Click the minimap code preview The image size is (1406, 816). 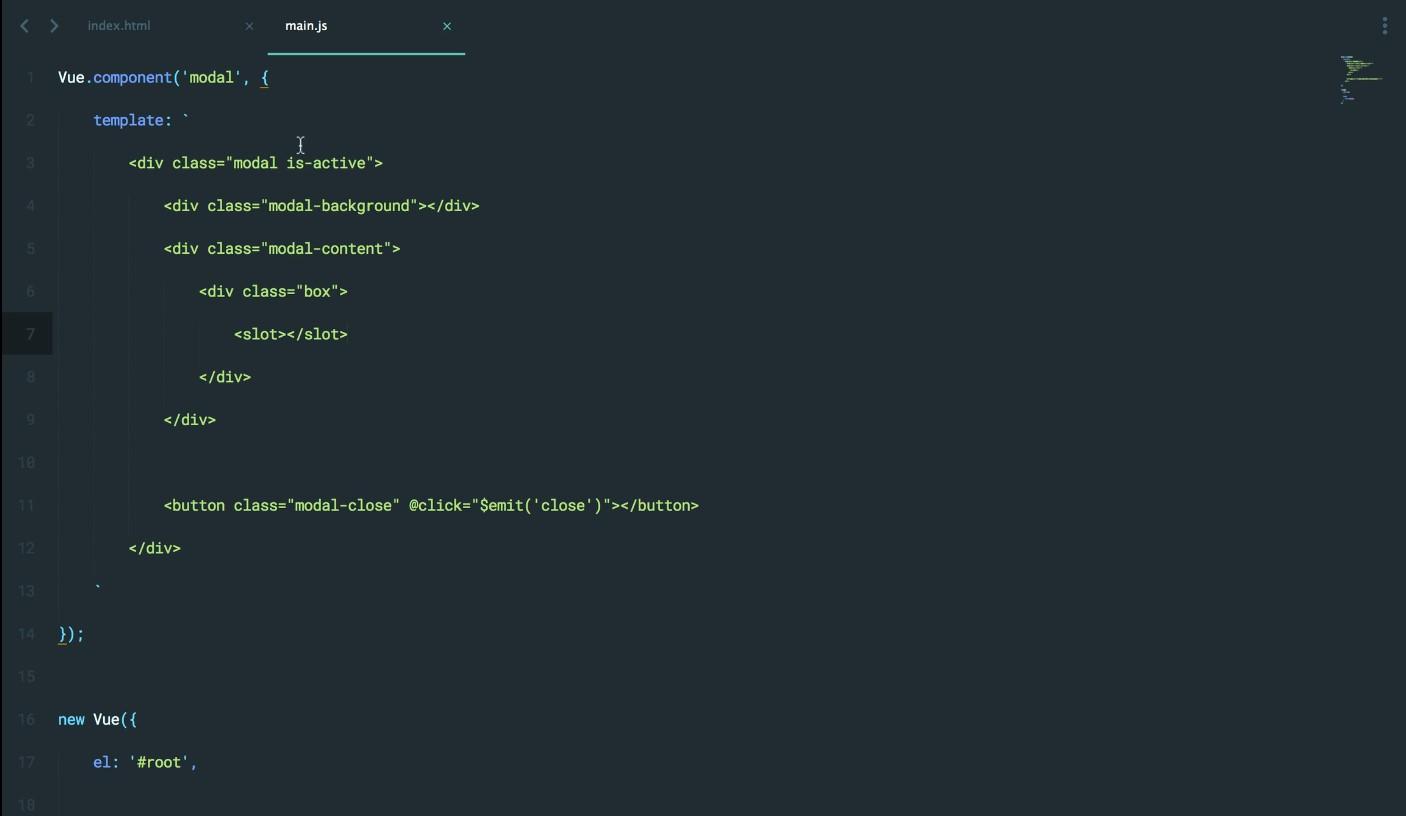click(x=1361, y=80)
